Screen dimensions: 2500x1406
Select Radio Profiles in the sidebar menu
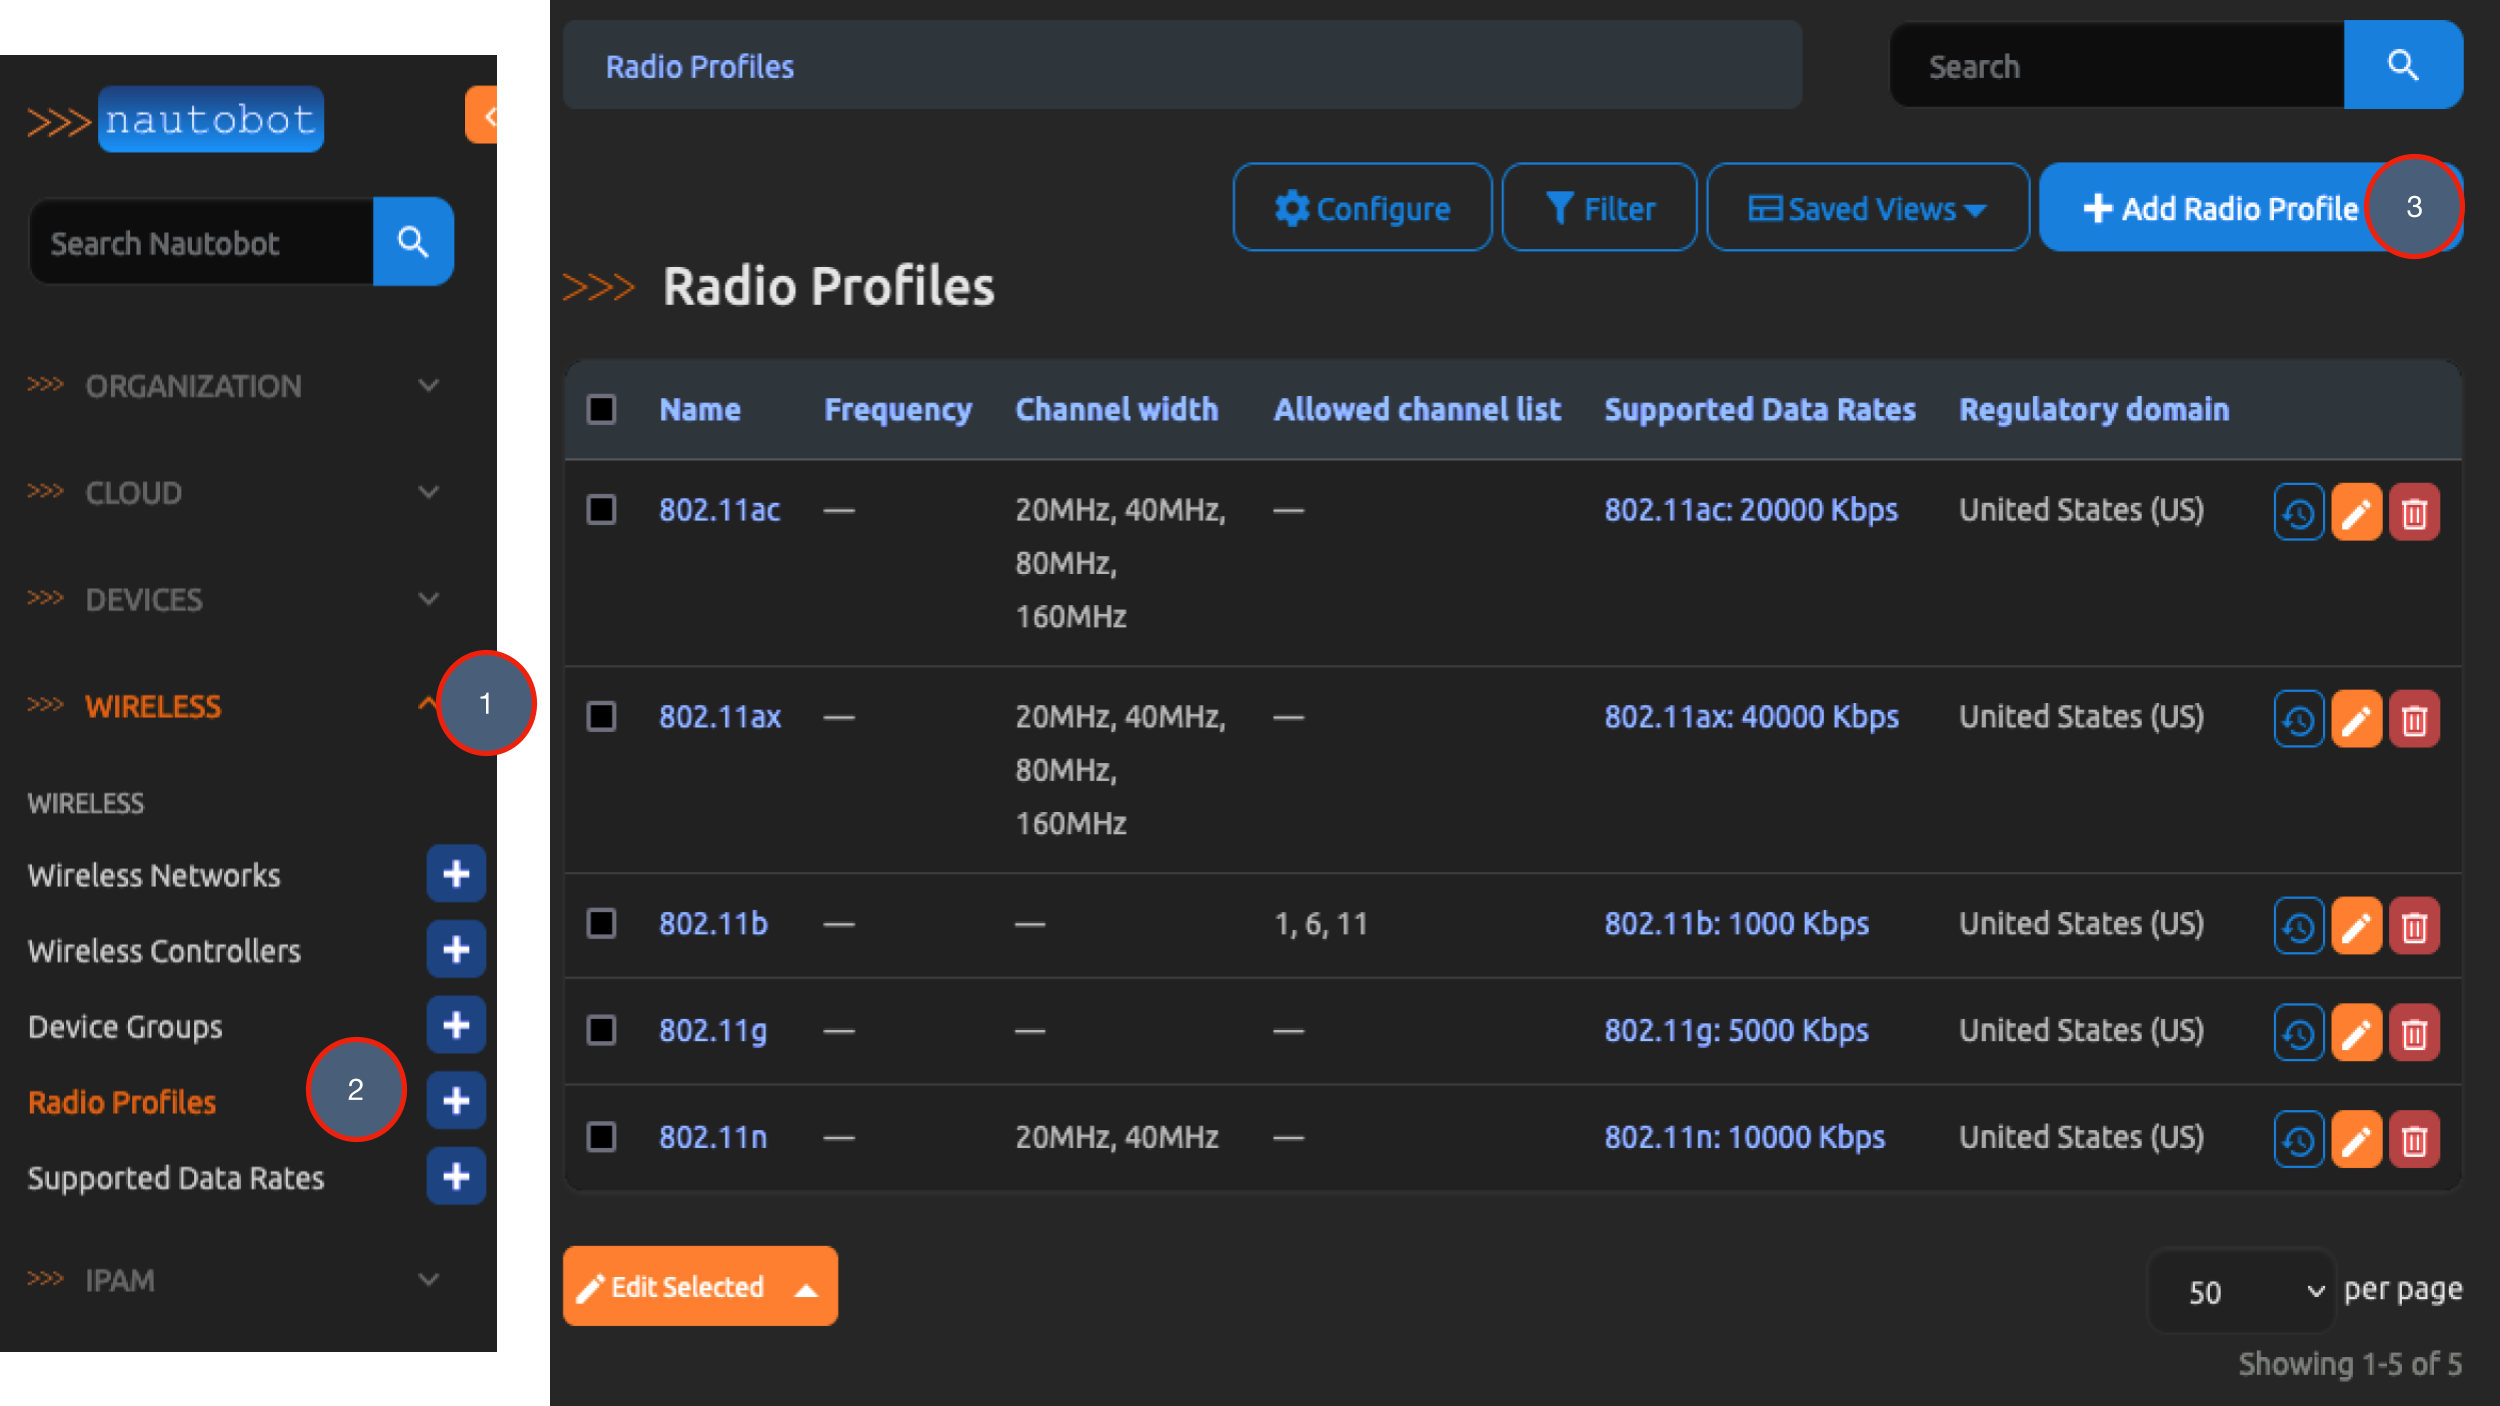coord(121,1101)
